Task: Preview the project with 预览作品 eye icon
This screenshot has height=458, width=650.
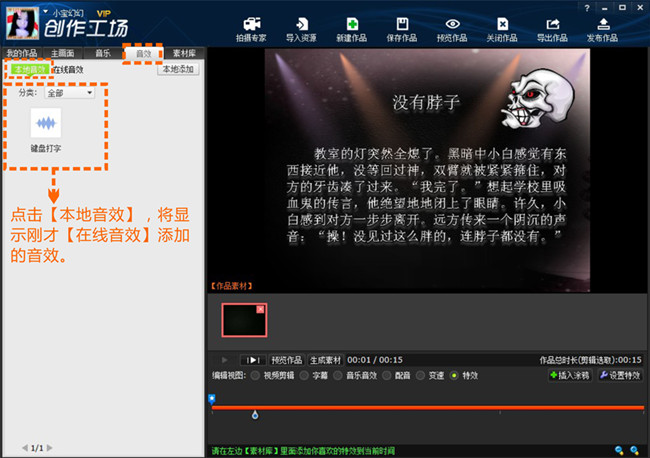Action: (452, 28)
